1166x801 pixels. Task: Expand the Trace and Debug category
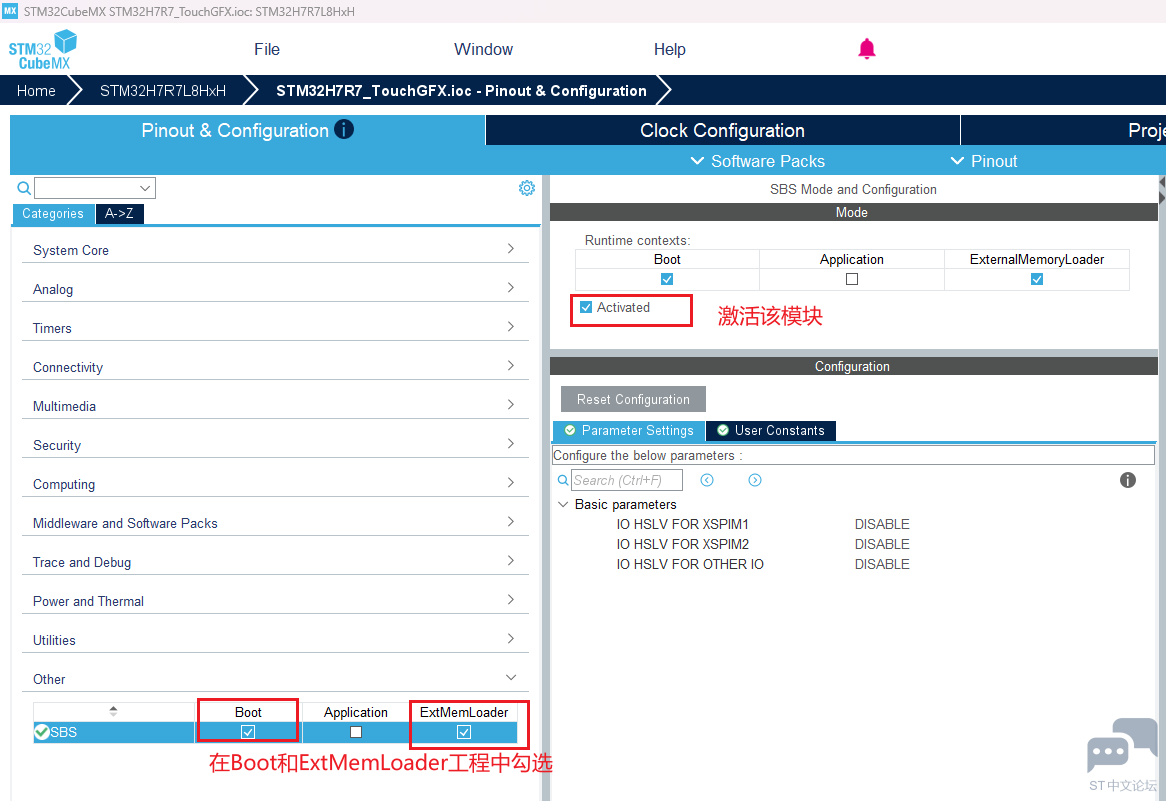coord(275,562)
